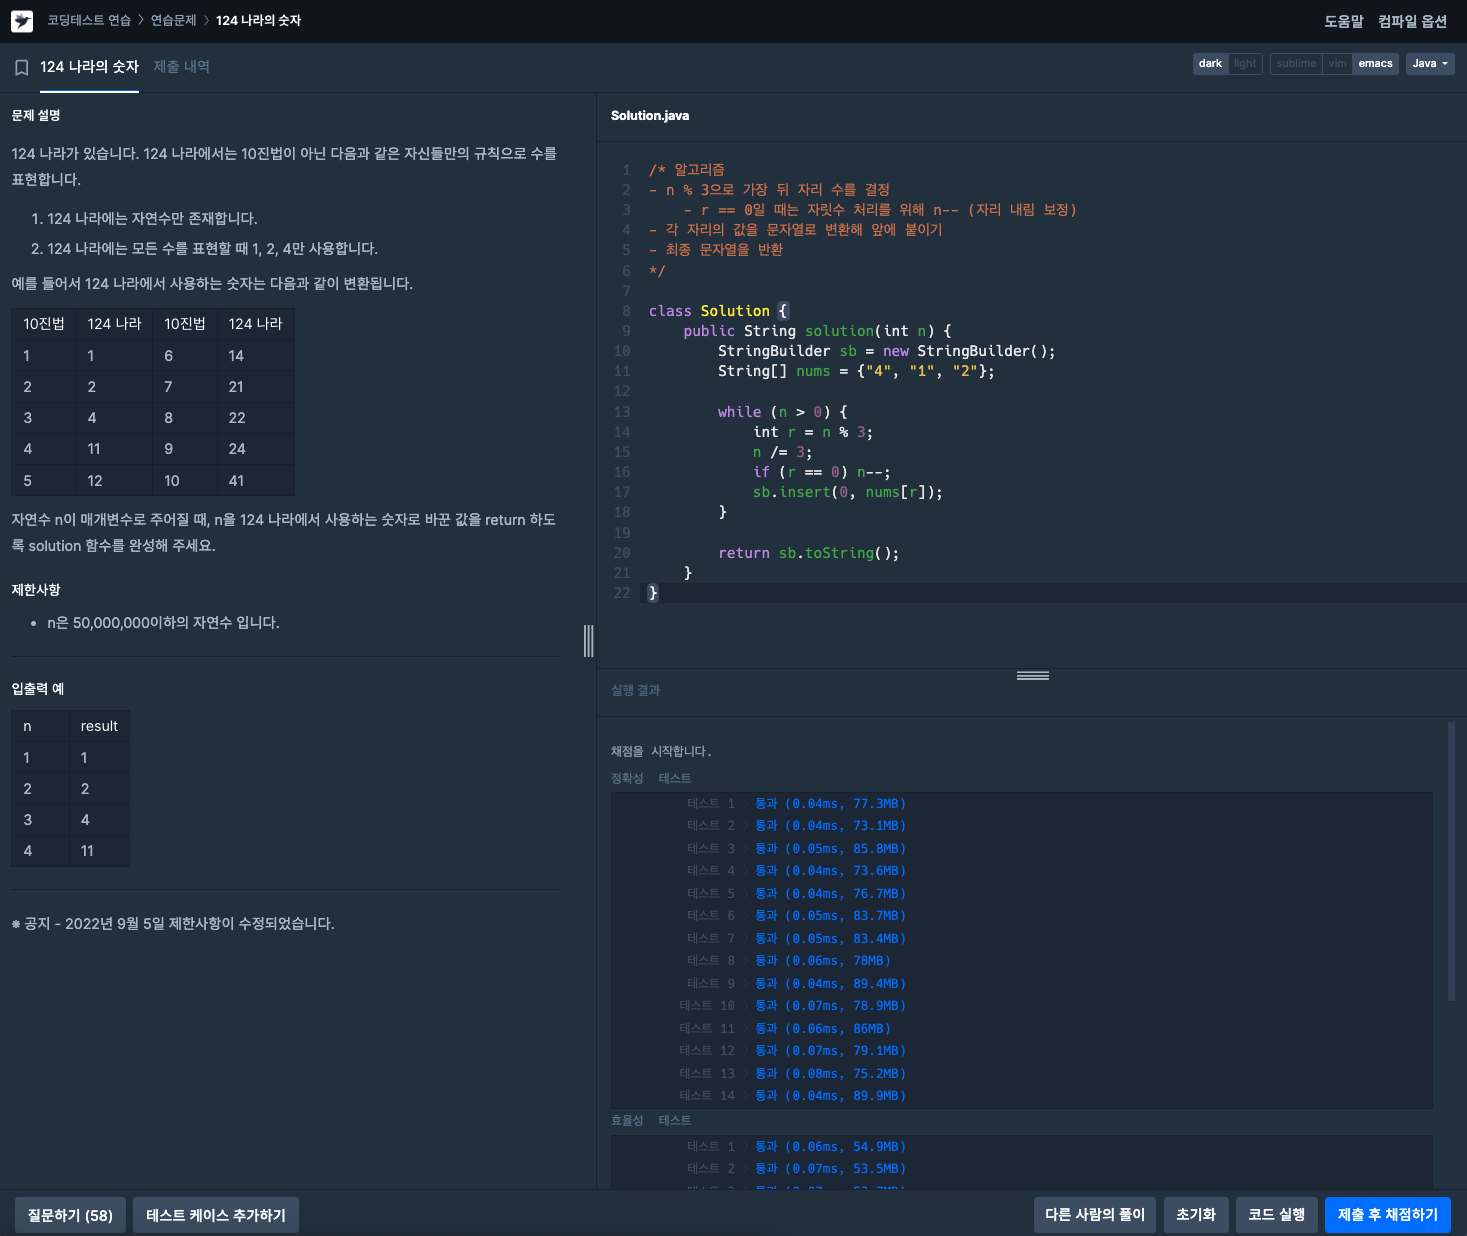Image resolution: width=1467 pixels, height=1236 pixels.
Task: Click the result column header in example table
Action: tap(99, 726)
